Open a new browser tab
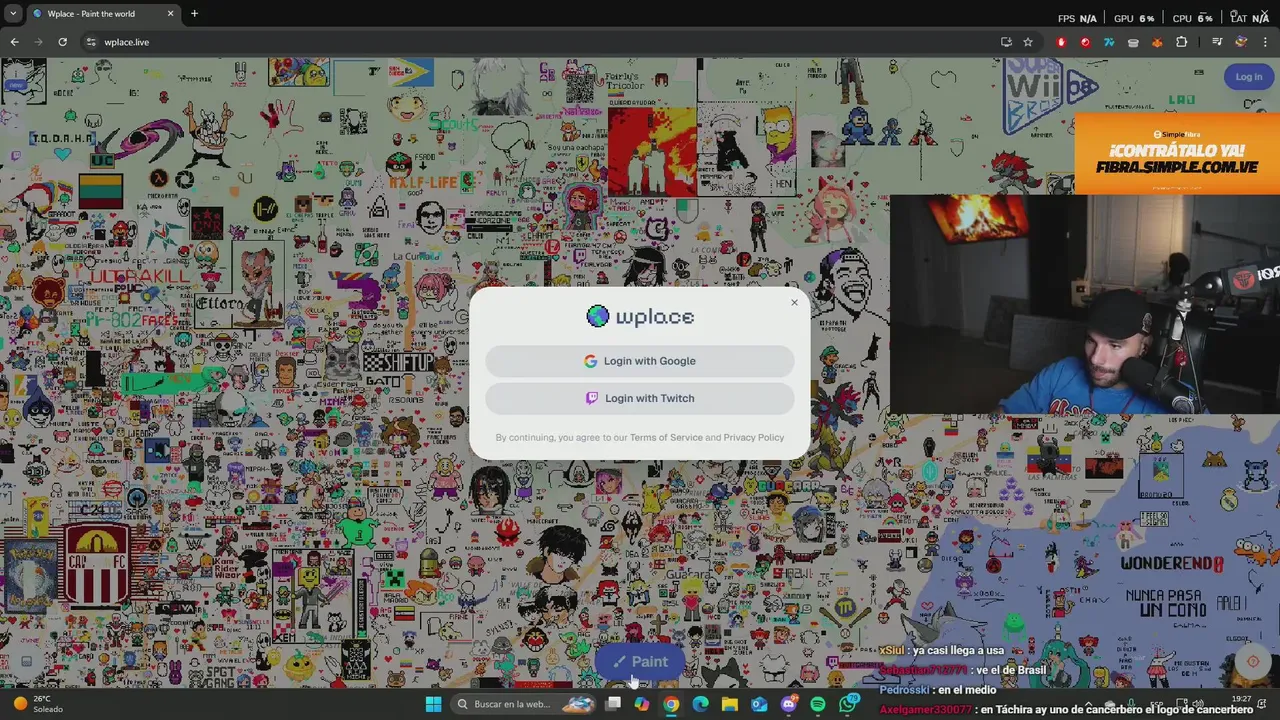The width and height of the screenshot is (1280, 720). pyautogui.click(x=194, y=14)
